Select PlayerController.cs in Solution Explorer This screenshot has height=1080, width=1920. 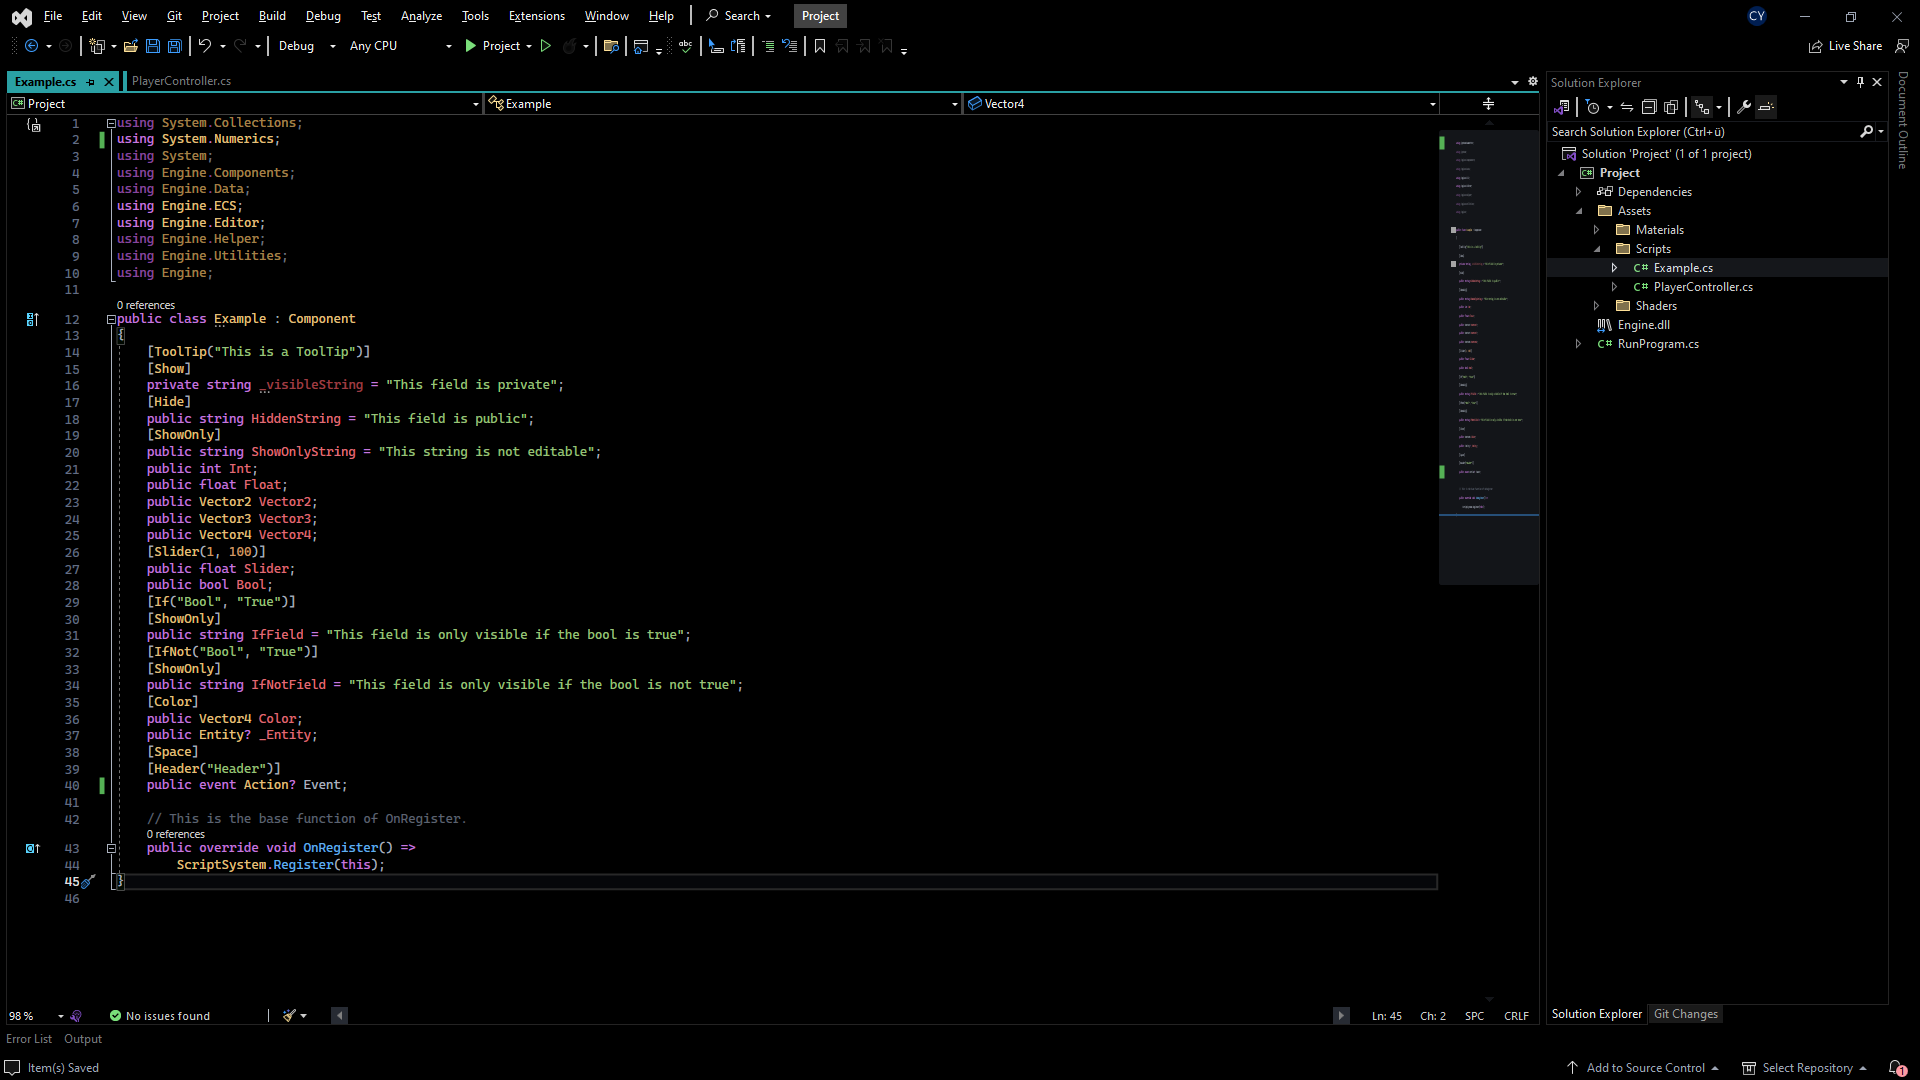(1702, 287)
